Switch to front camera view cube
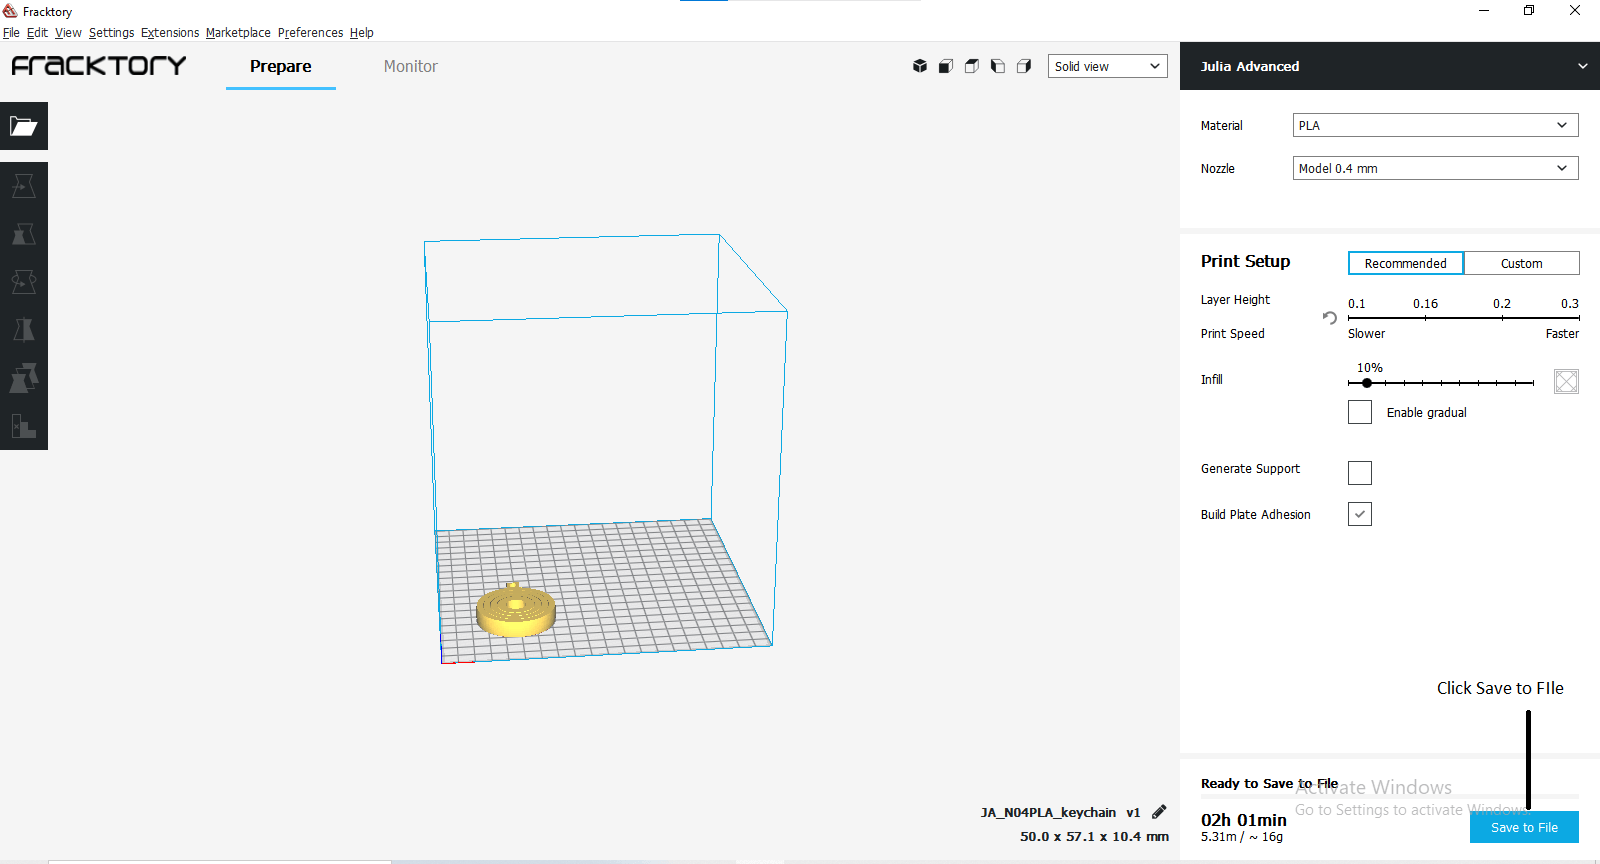 (946, 66)
